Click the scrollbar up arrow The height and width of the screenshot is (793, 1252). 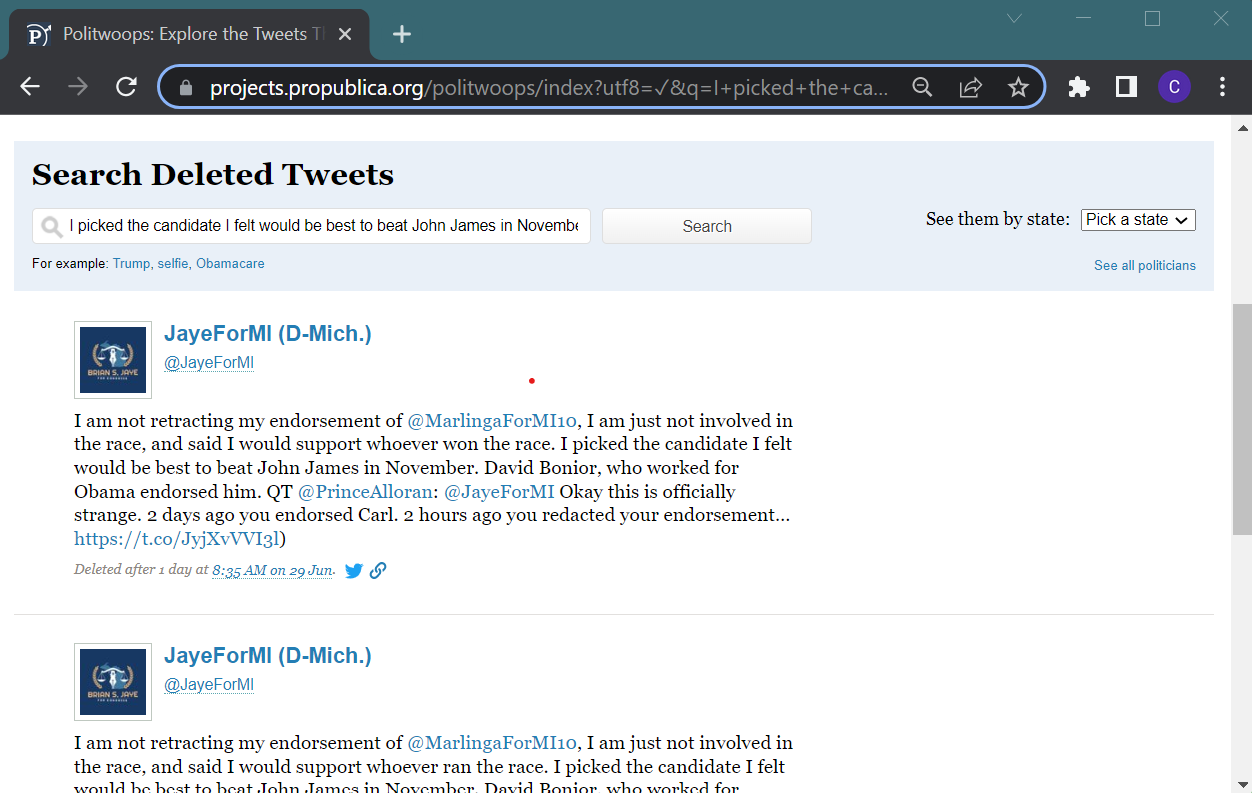1242,128
